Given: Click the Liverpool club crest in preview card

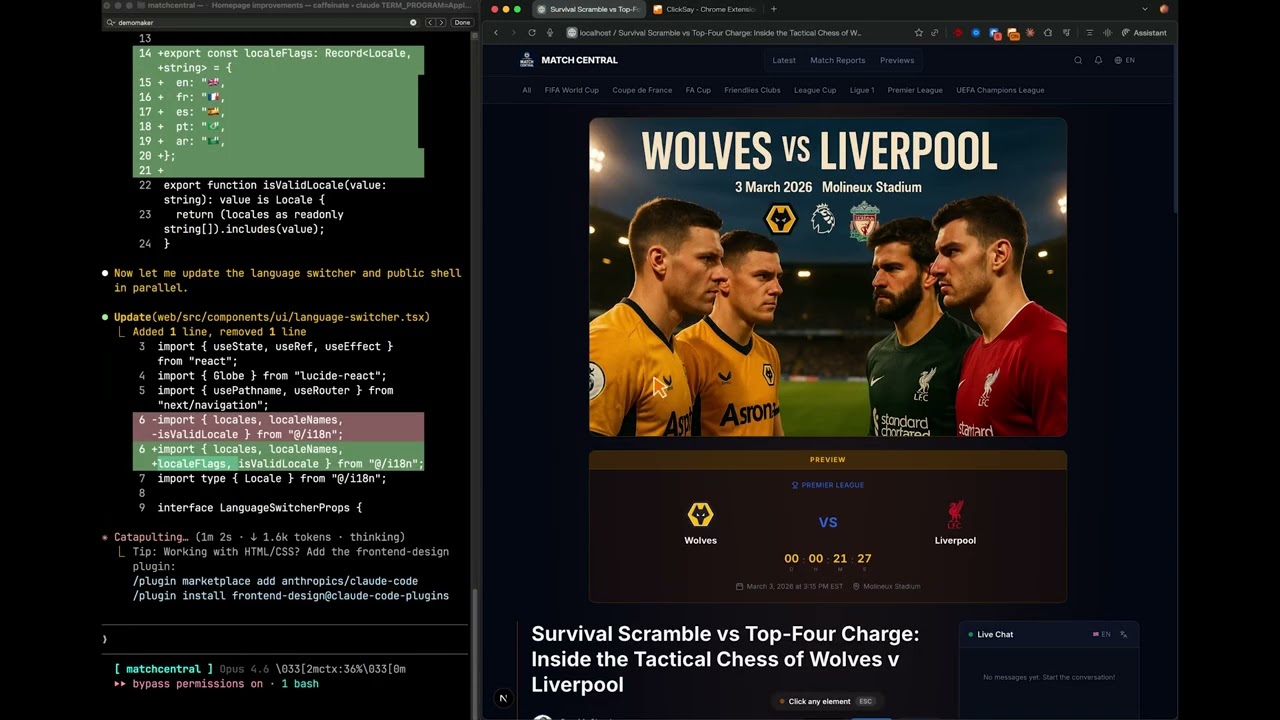Looking at the screenshot, I should 955,515.
